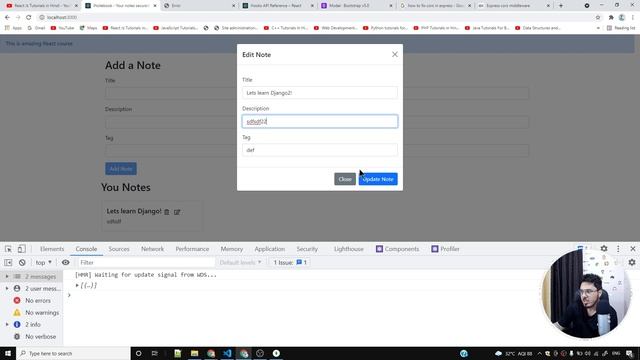Switch to the Console tab
Screen dimensions: 640x360
pos(86,249)
